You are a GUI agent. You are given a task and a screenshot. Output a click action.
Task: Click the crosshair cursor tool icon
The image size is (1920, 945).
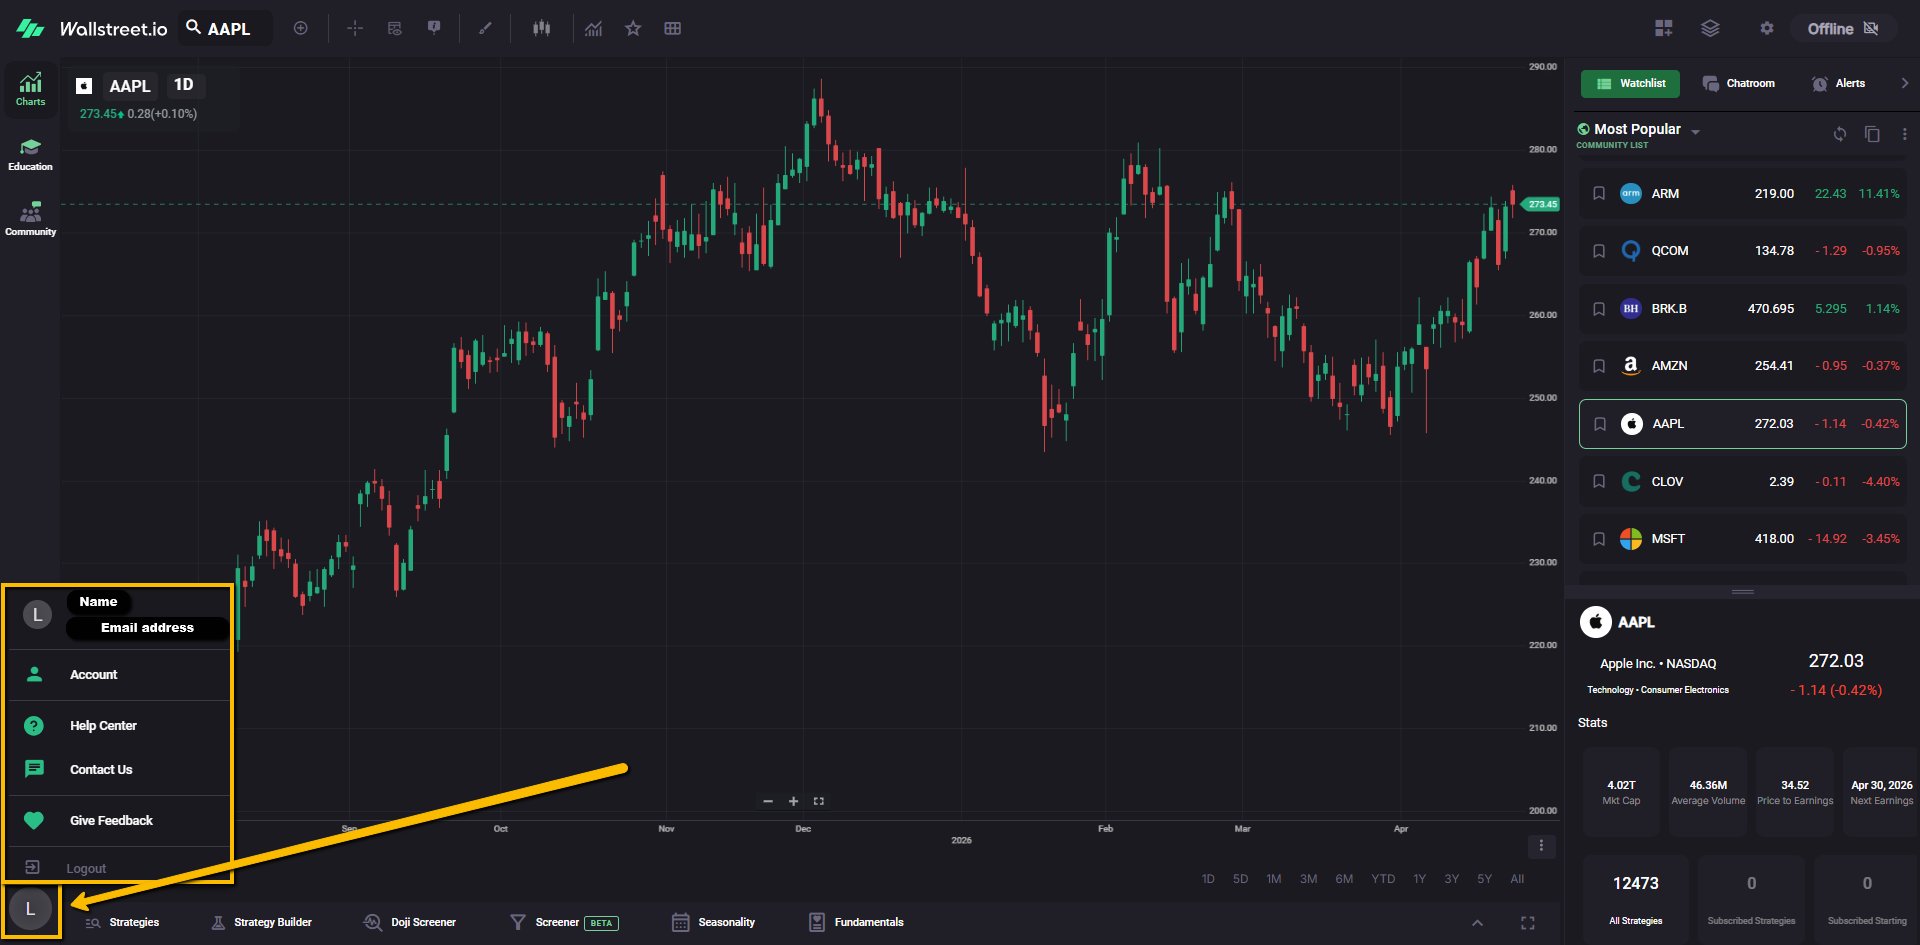[x=355, y=29]
